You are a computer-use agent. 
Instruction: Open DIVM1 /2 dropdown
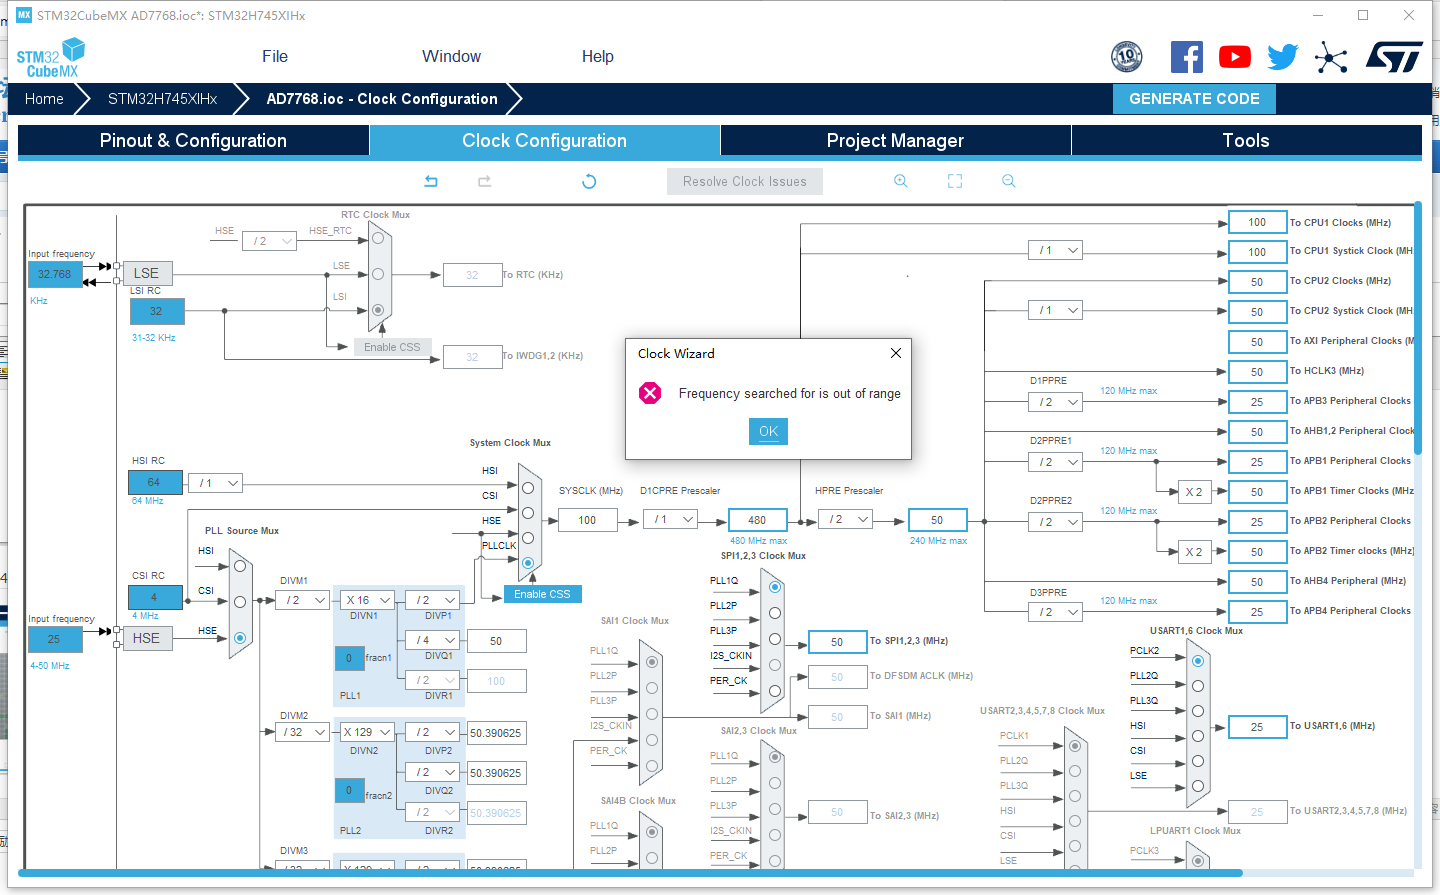pos(303,600)
